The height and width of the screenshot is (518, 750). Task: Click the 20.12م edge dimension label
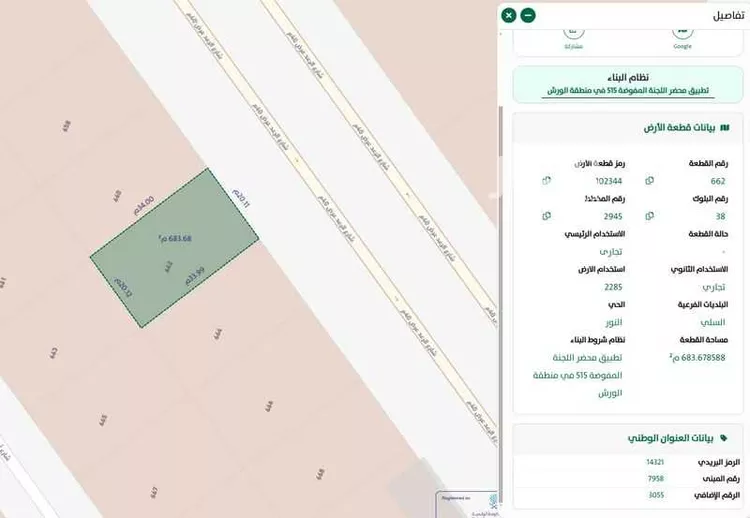pyautogui.click(x=122, y=288)
